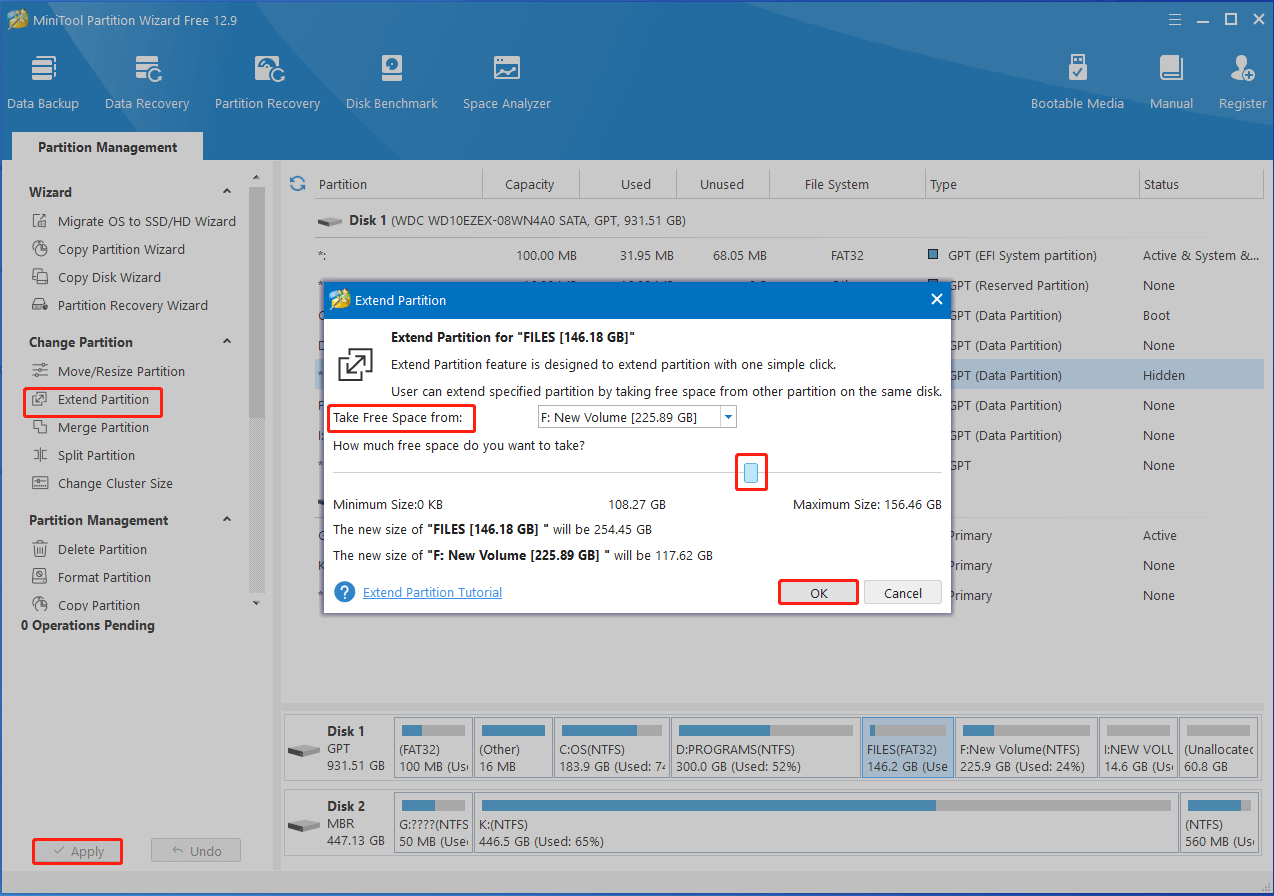
Task: Select the G: 50 MB block on Disk 2
Action: (433, 822)
